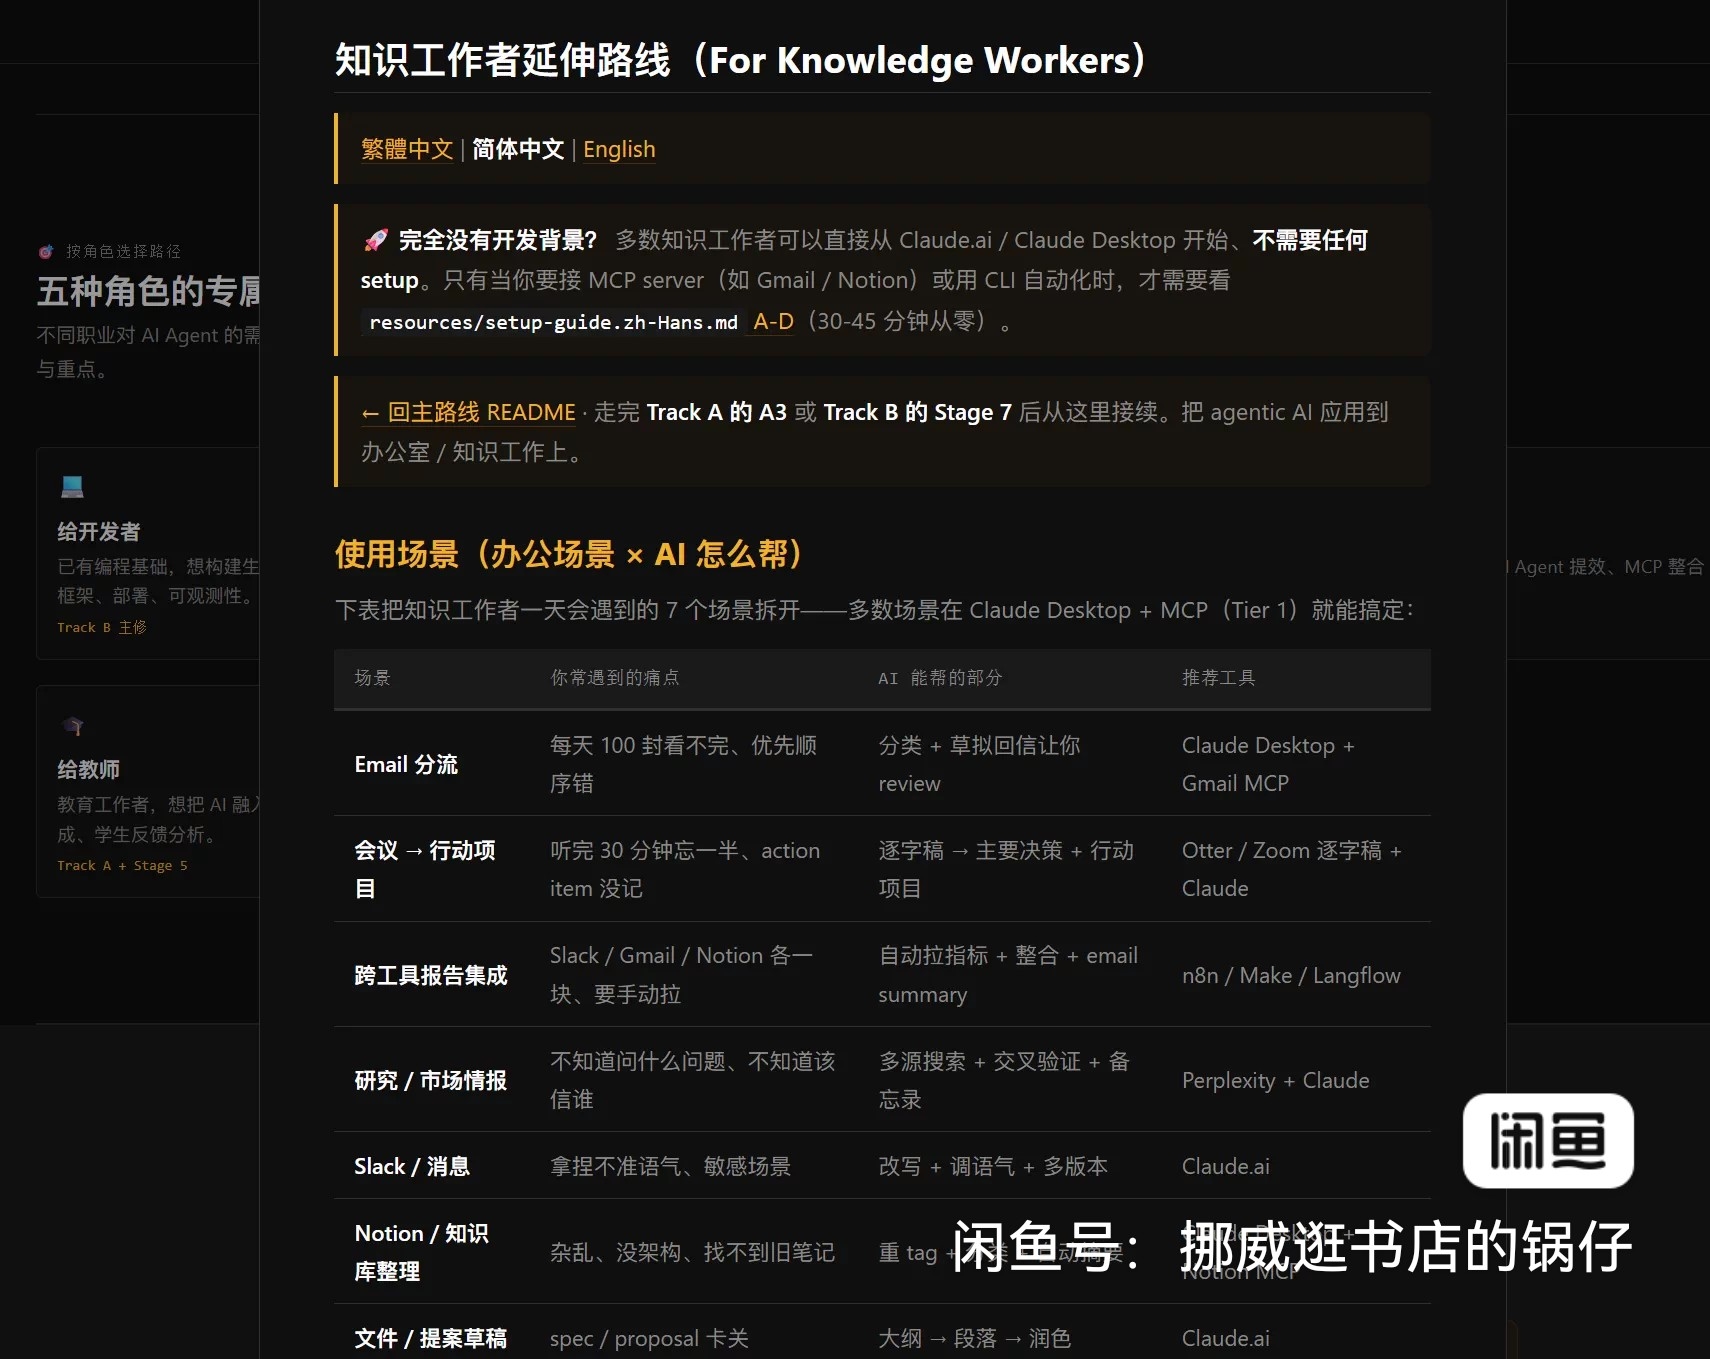This screenshot has height=1359, width=1710.
Task: Select the '文件 / 提案草稿' row label
Action: click(431, 1338)
